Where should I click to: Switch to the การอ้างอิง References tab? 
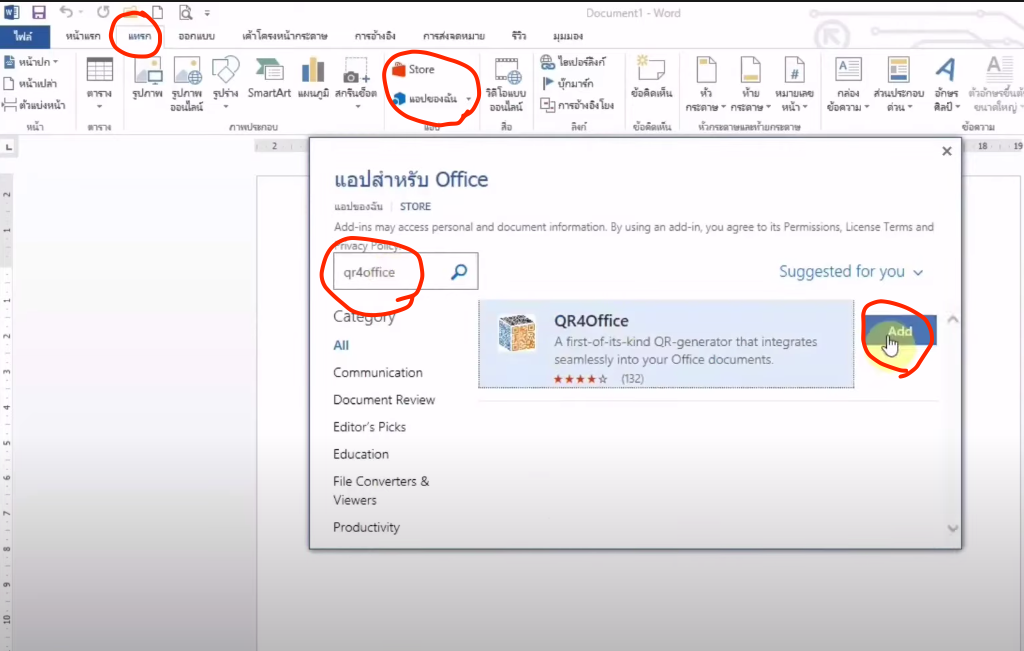375,37
